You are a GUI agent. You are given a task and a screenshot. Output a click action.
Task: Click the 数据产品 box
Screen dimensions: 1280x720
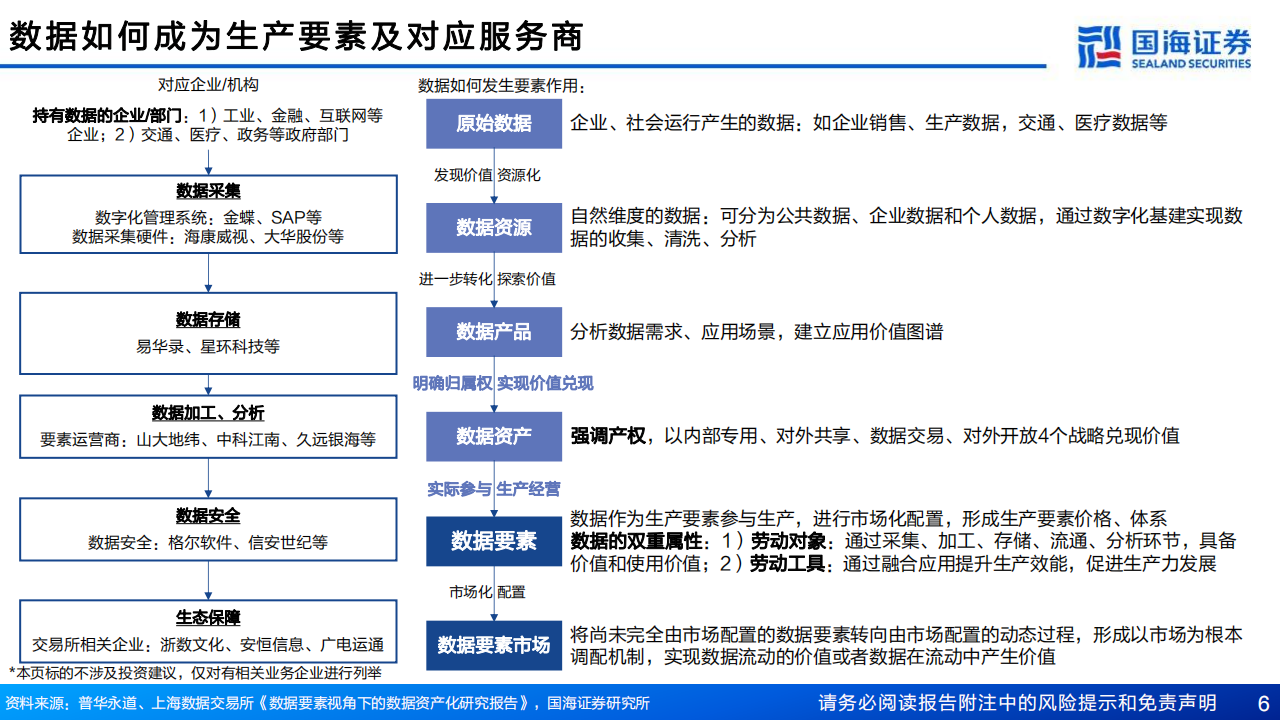pyautogui.click(x=494, y=332)
